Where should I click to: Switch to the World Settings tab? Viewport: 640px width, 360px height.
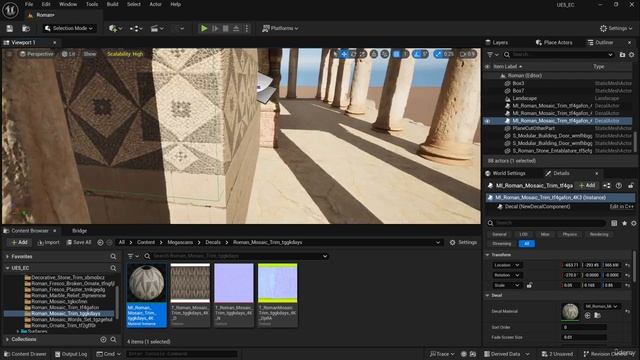(x=505, y=173)
